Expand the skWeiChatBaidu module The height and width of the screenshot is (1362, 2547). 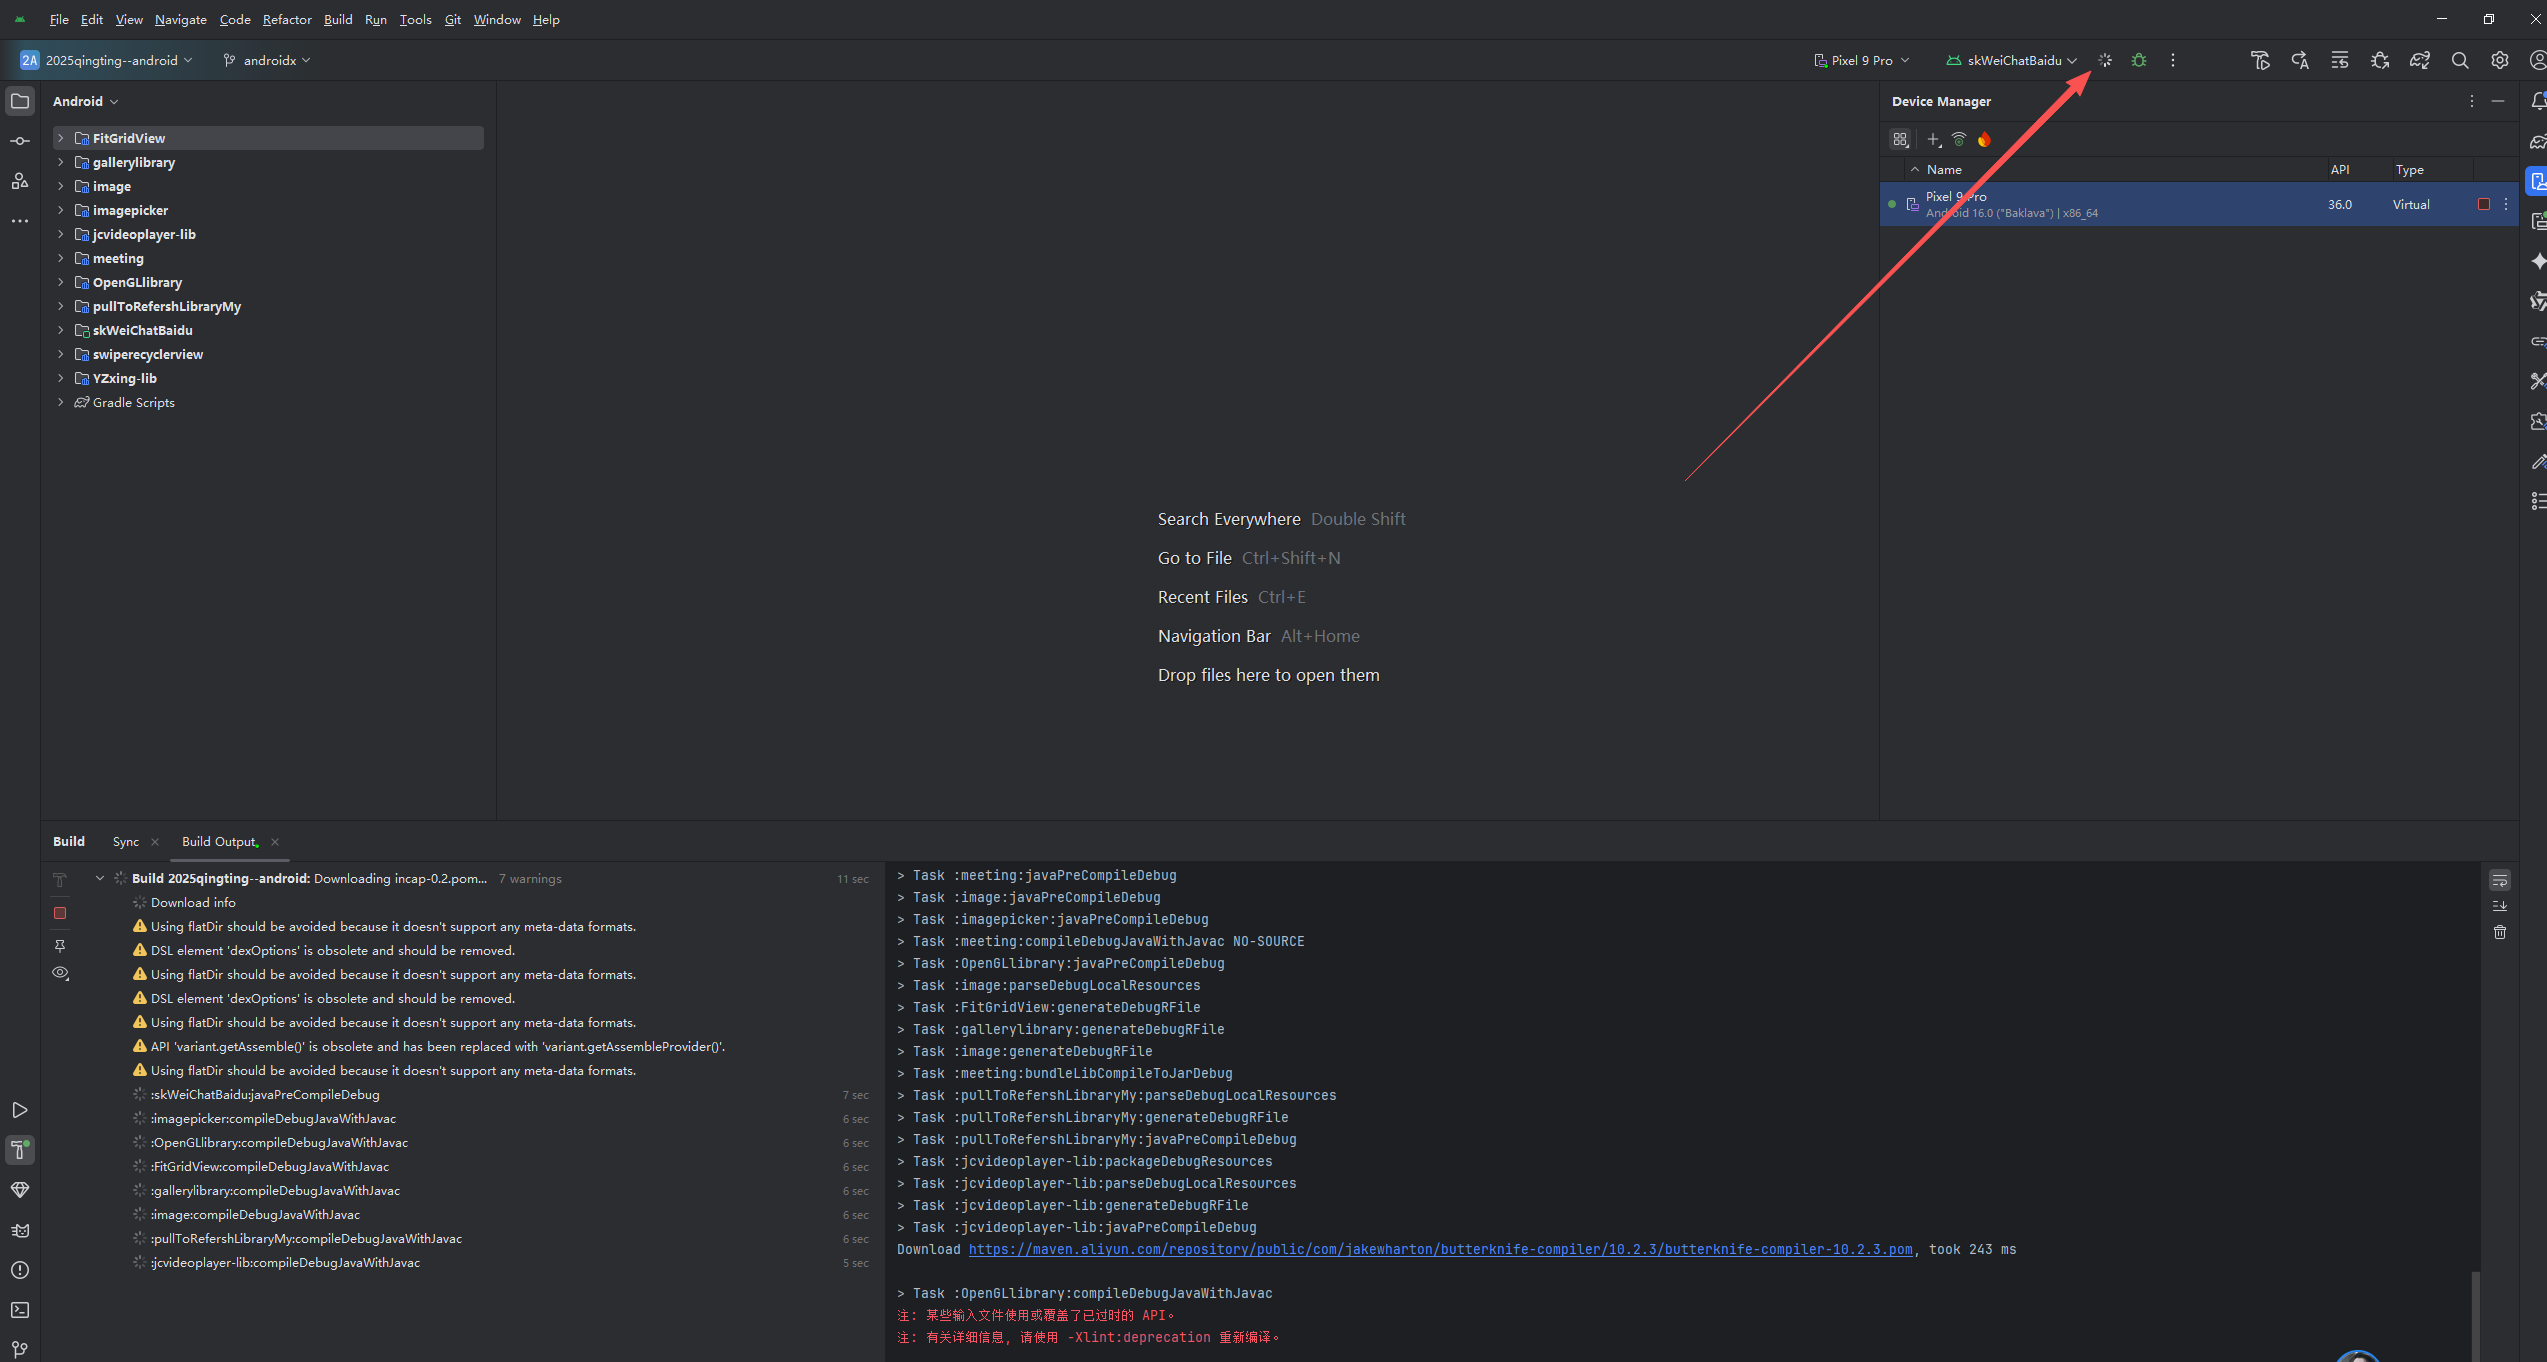(x=61, y=330)
